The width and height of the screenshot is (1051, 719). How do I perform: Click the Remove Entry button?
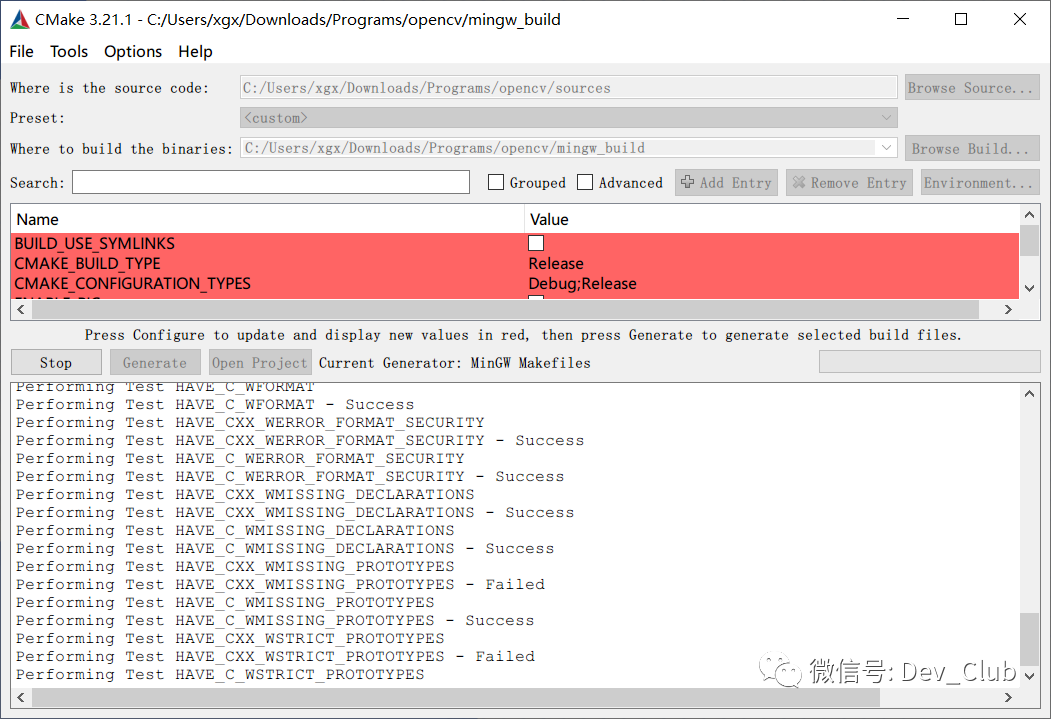849,182
